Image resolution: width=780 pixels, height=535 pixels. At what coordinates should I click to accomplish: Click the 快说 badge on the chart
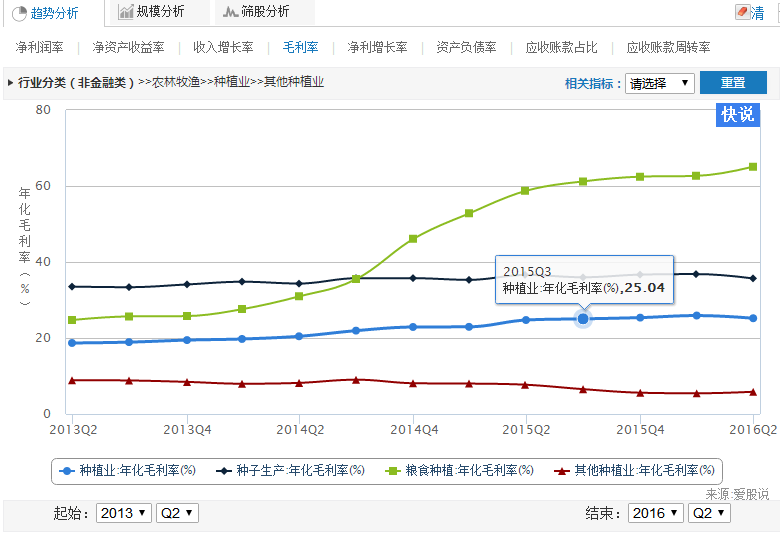tap(738, 115)
